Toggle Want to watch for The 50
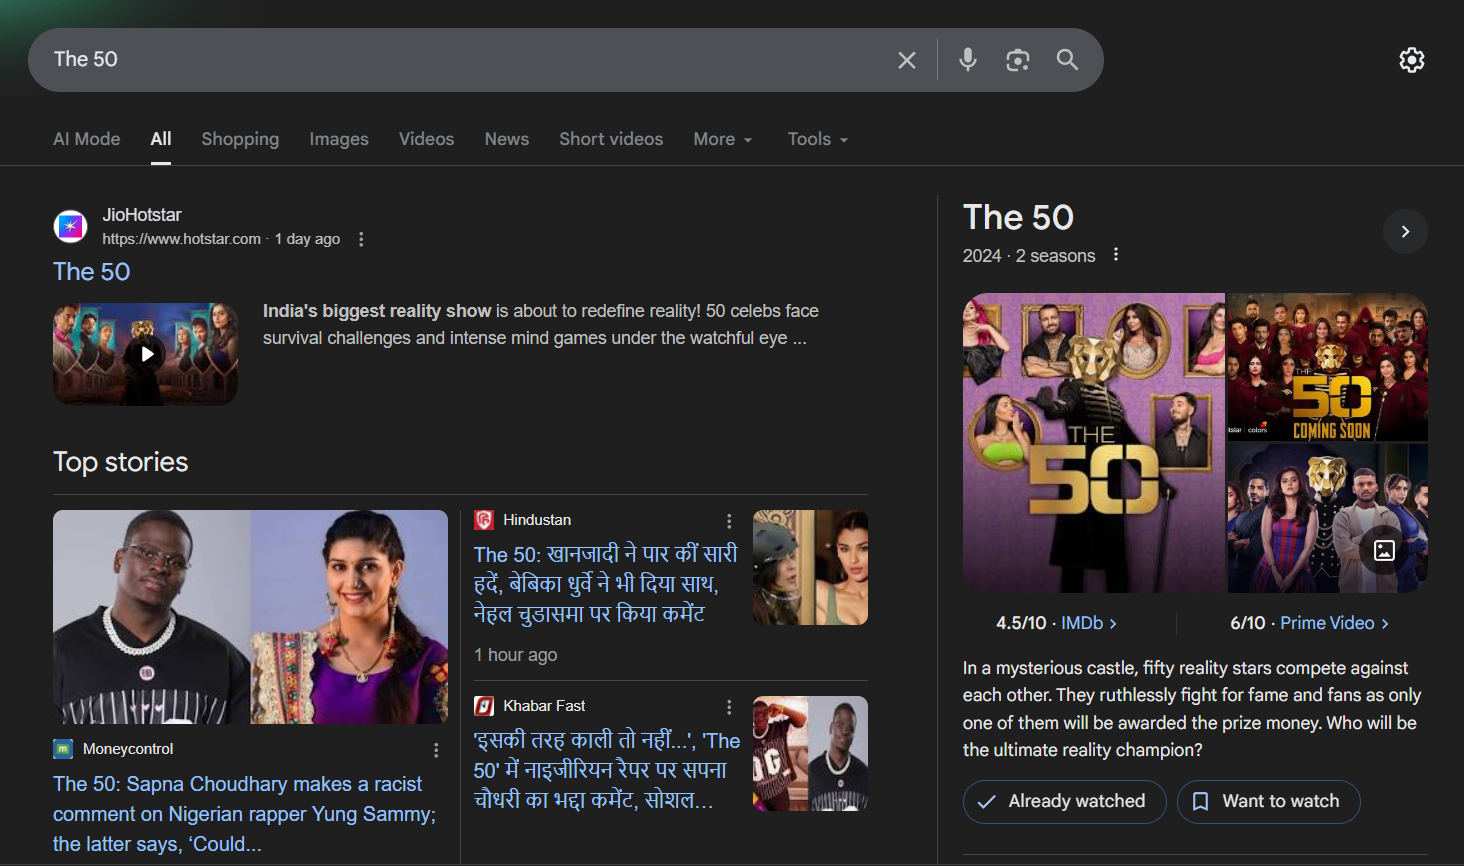Screen dimensions: 1464x866 click(x=1268, y=801)
